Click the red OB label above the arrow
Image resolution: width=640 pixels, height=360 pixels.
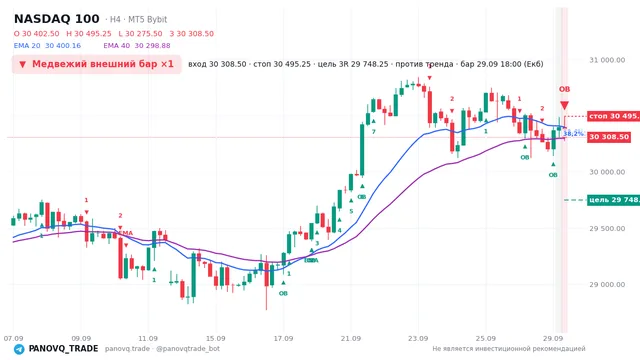pyautogui.click(x=564, y=89)
